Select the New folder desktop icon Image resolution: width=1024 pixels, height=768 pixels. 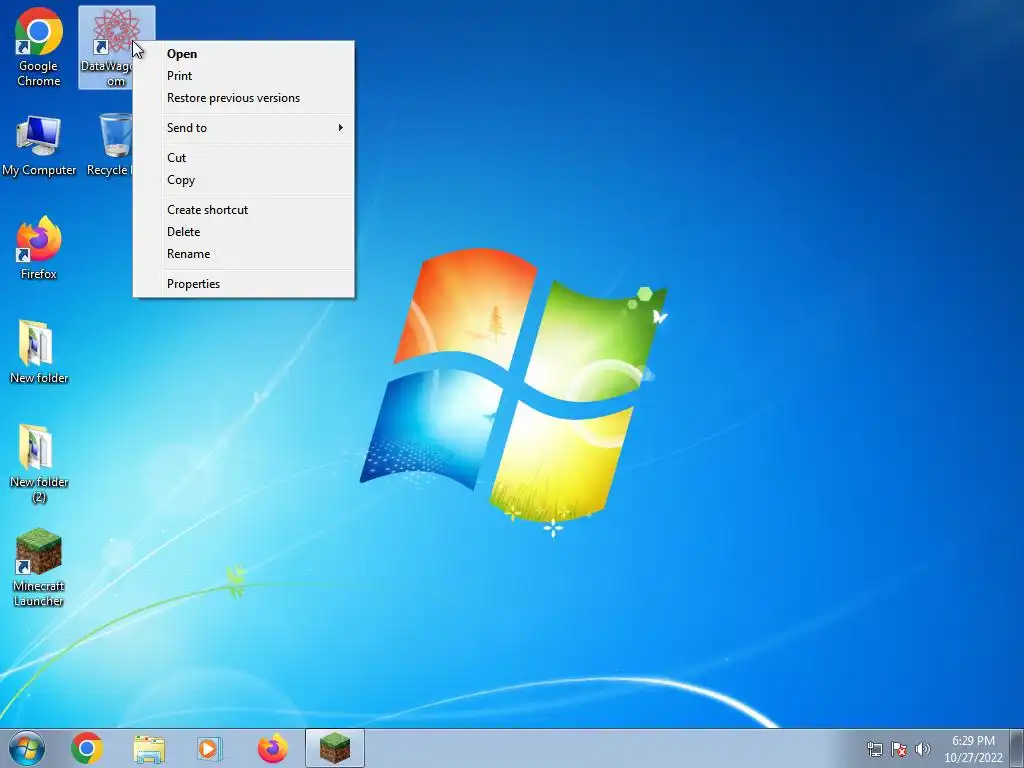(39, 351)
